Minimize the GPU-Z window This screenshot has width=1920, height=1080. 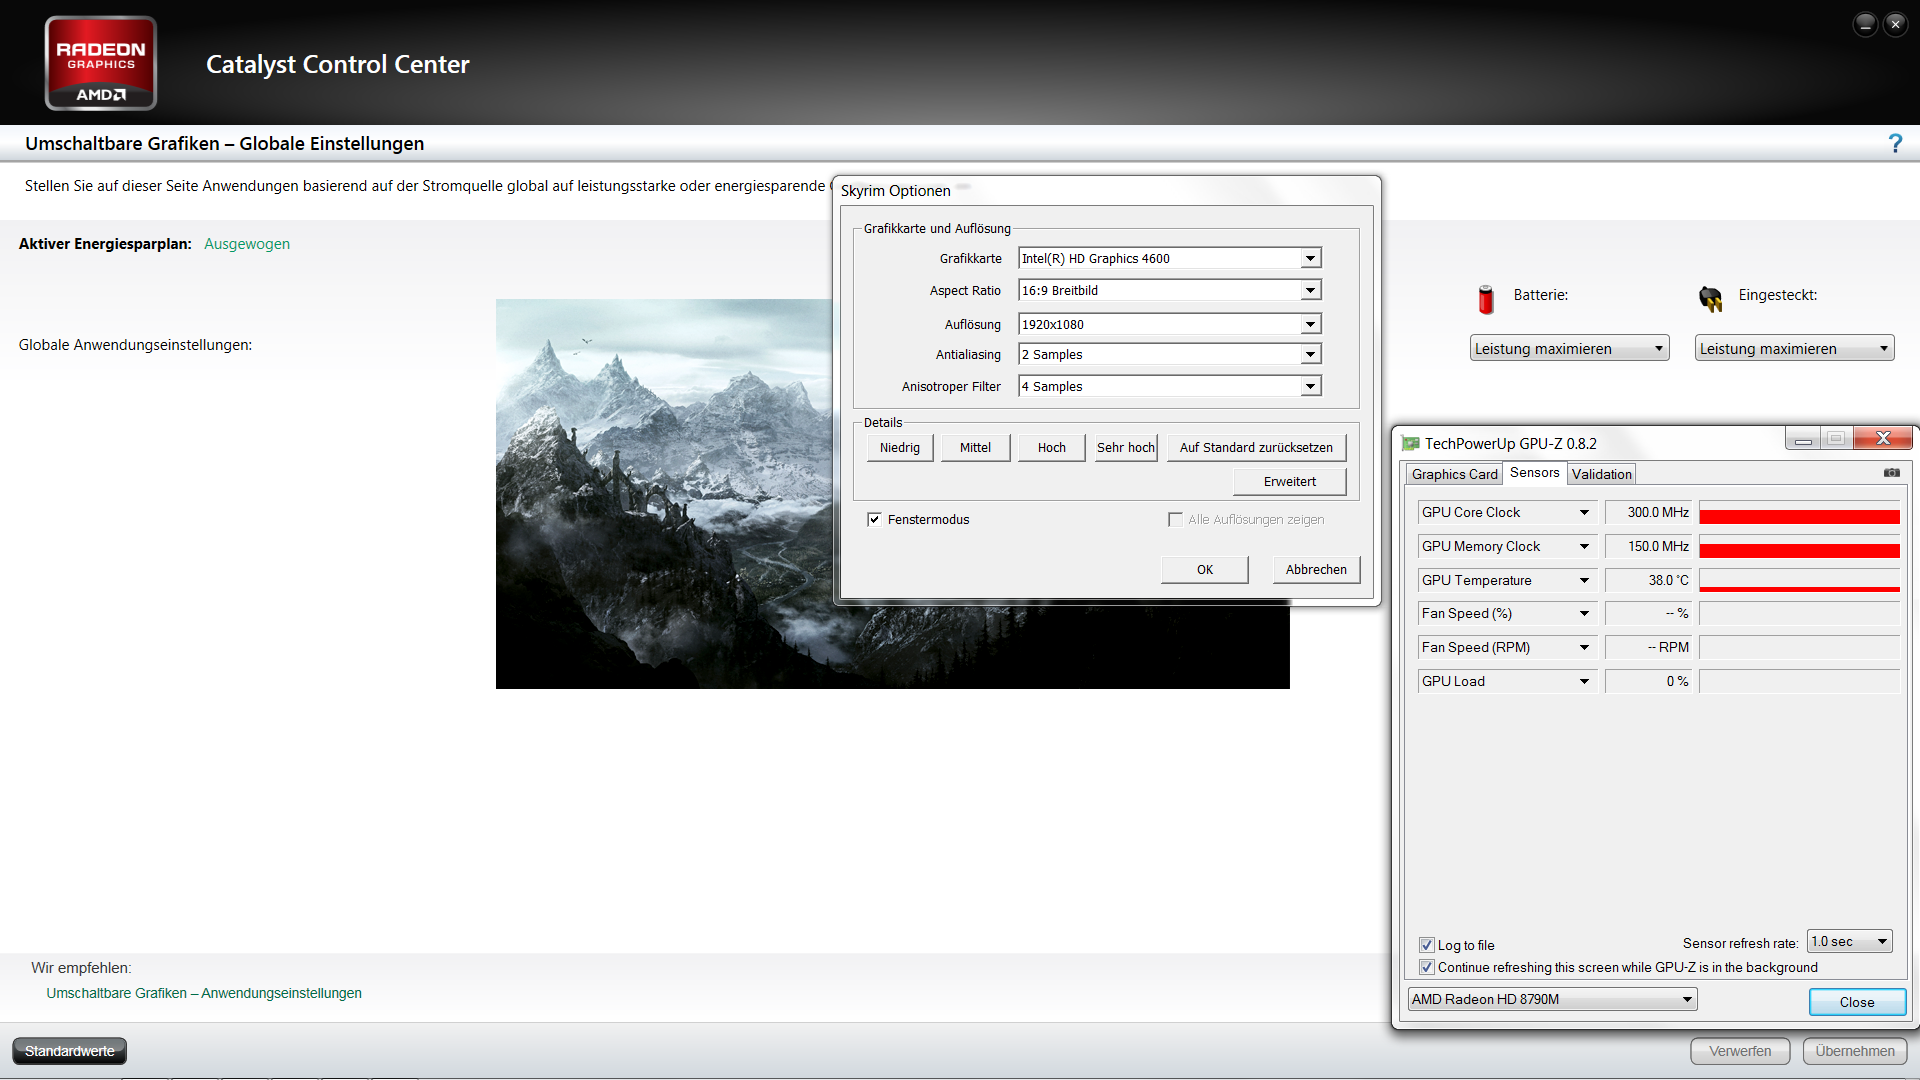pyautogui.click(x=1803, y=439)
